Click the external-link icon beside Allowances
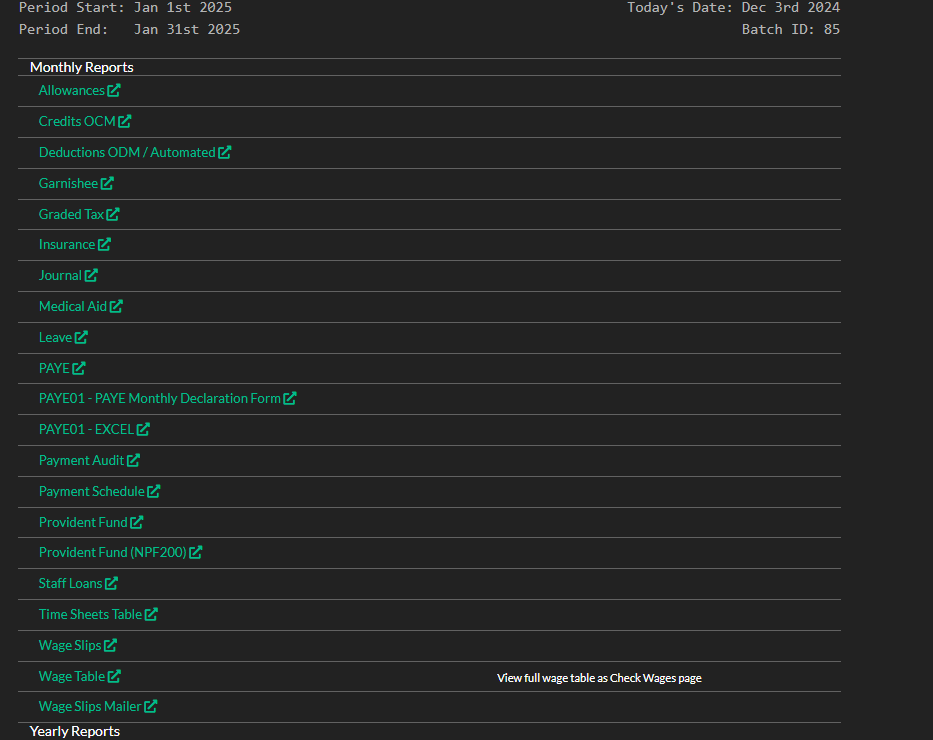Screen dimensions: 933x740 click(x=114, y=91)
